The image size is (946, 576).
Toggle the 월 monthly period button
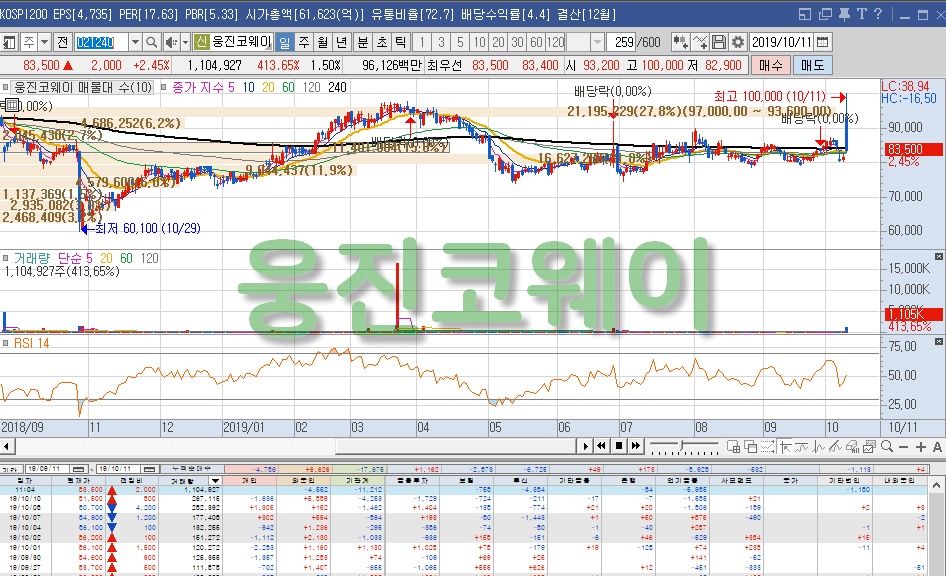click(x=323, y=42)
